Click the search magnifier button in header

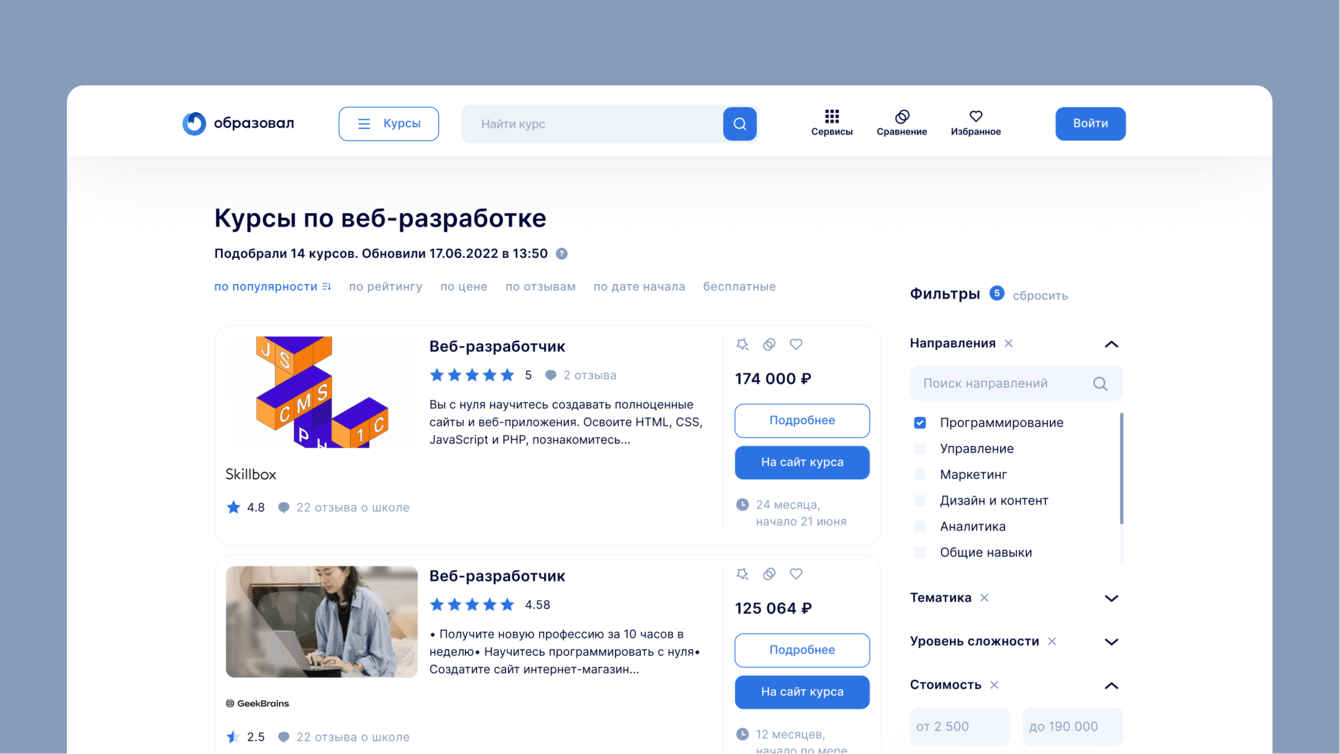740,124
